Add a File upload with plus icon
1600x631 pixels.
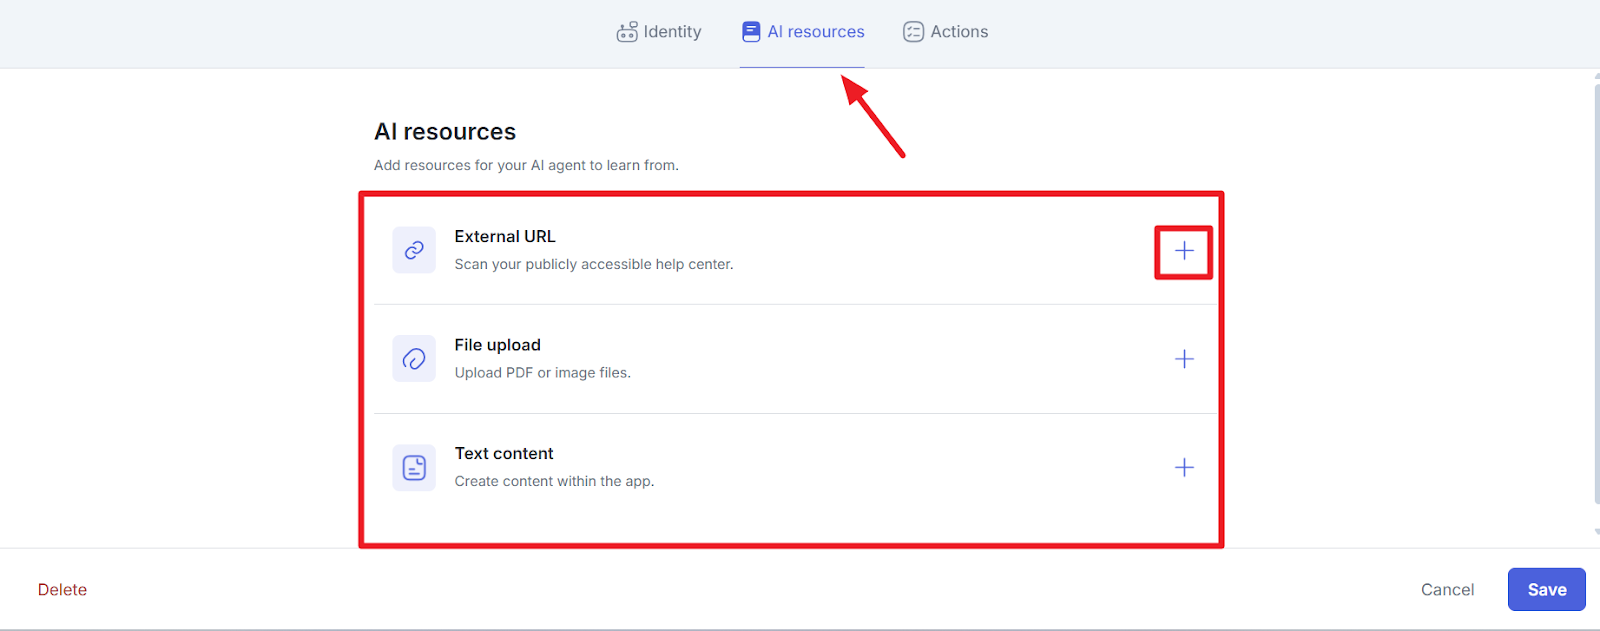point(1184,359)
